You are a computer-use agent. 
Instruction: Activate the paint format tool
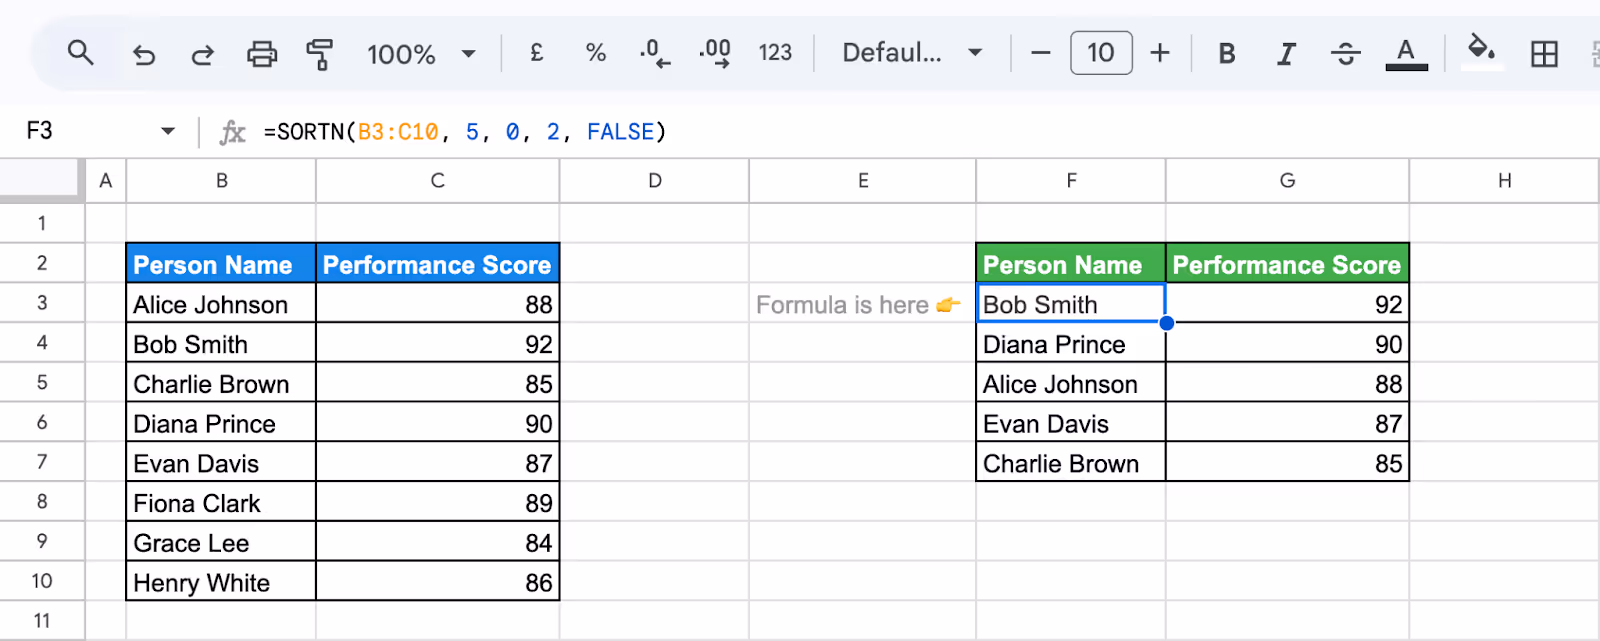pyautogui.click(x=320, y=54)
